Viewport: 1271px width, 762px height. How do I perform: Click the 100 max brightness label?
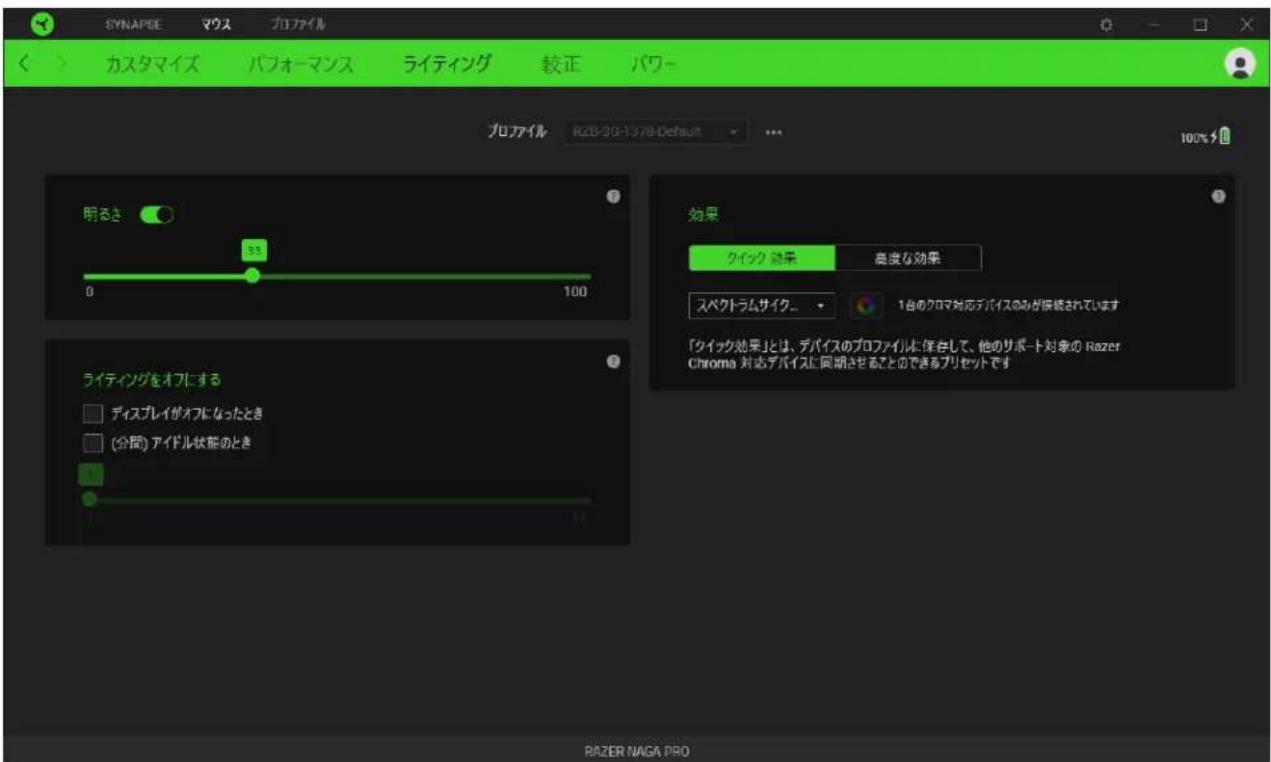tap(576, 292)
